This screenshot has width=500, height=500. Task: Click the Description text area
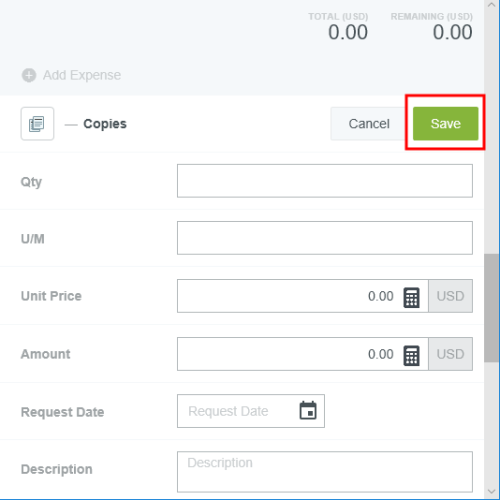click(325, 472)
